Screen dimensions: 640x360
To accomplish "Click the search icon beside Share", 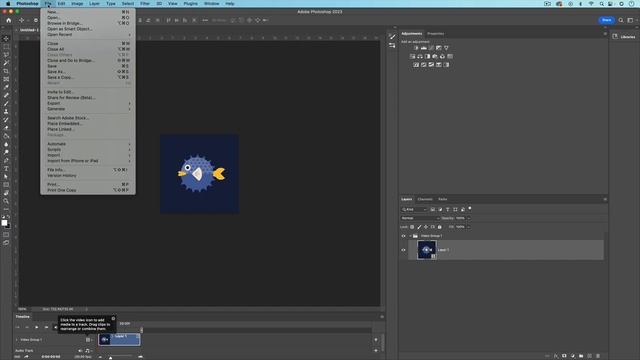I will click(x=621, y=20).
